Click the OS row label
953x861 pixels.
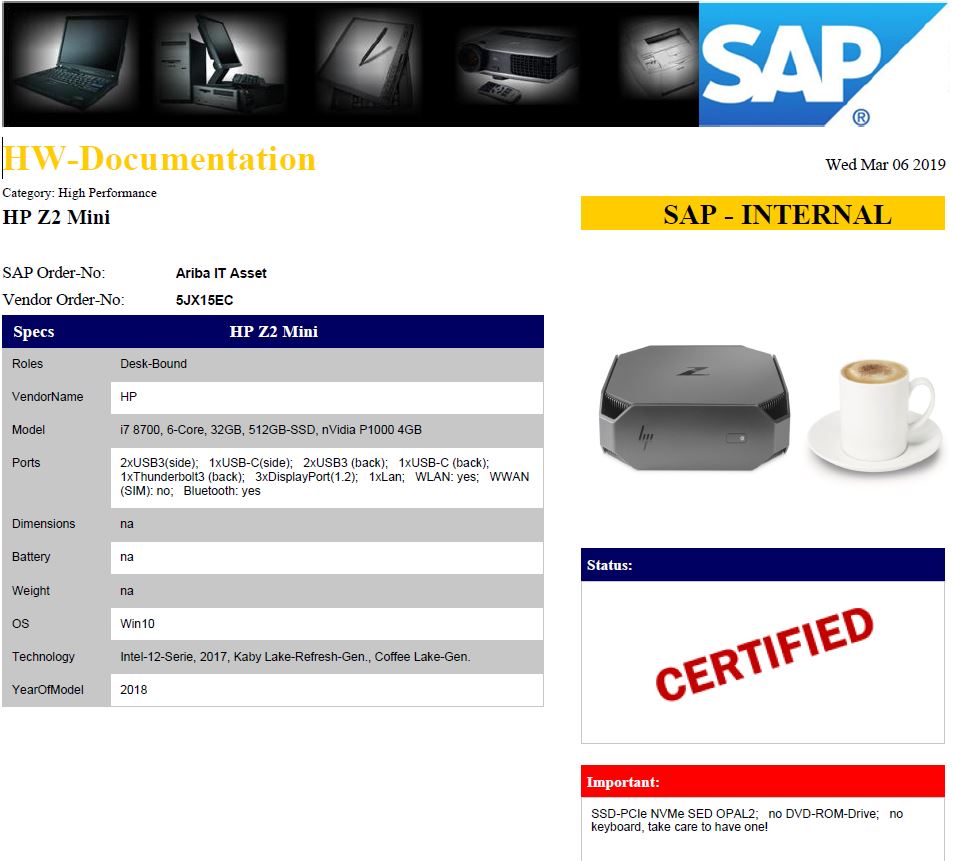[x=21, y=623]
